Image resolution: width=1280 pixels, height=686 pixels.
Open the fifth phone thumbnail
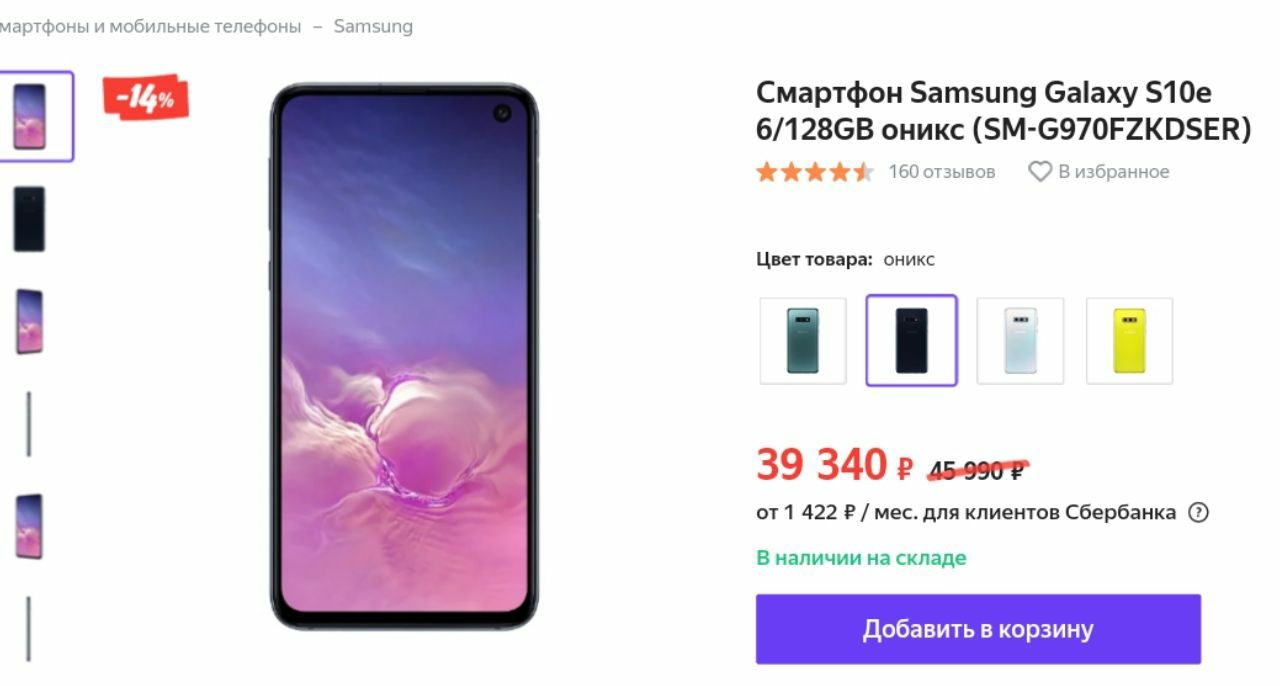[x=30, y=527]
